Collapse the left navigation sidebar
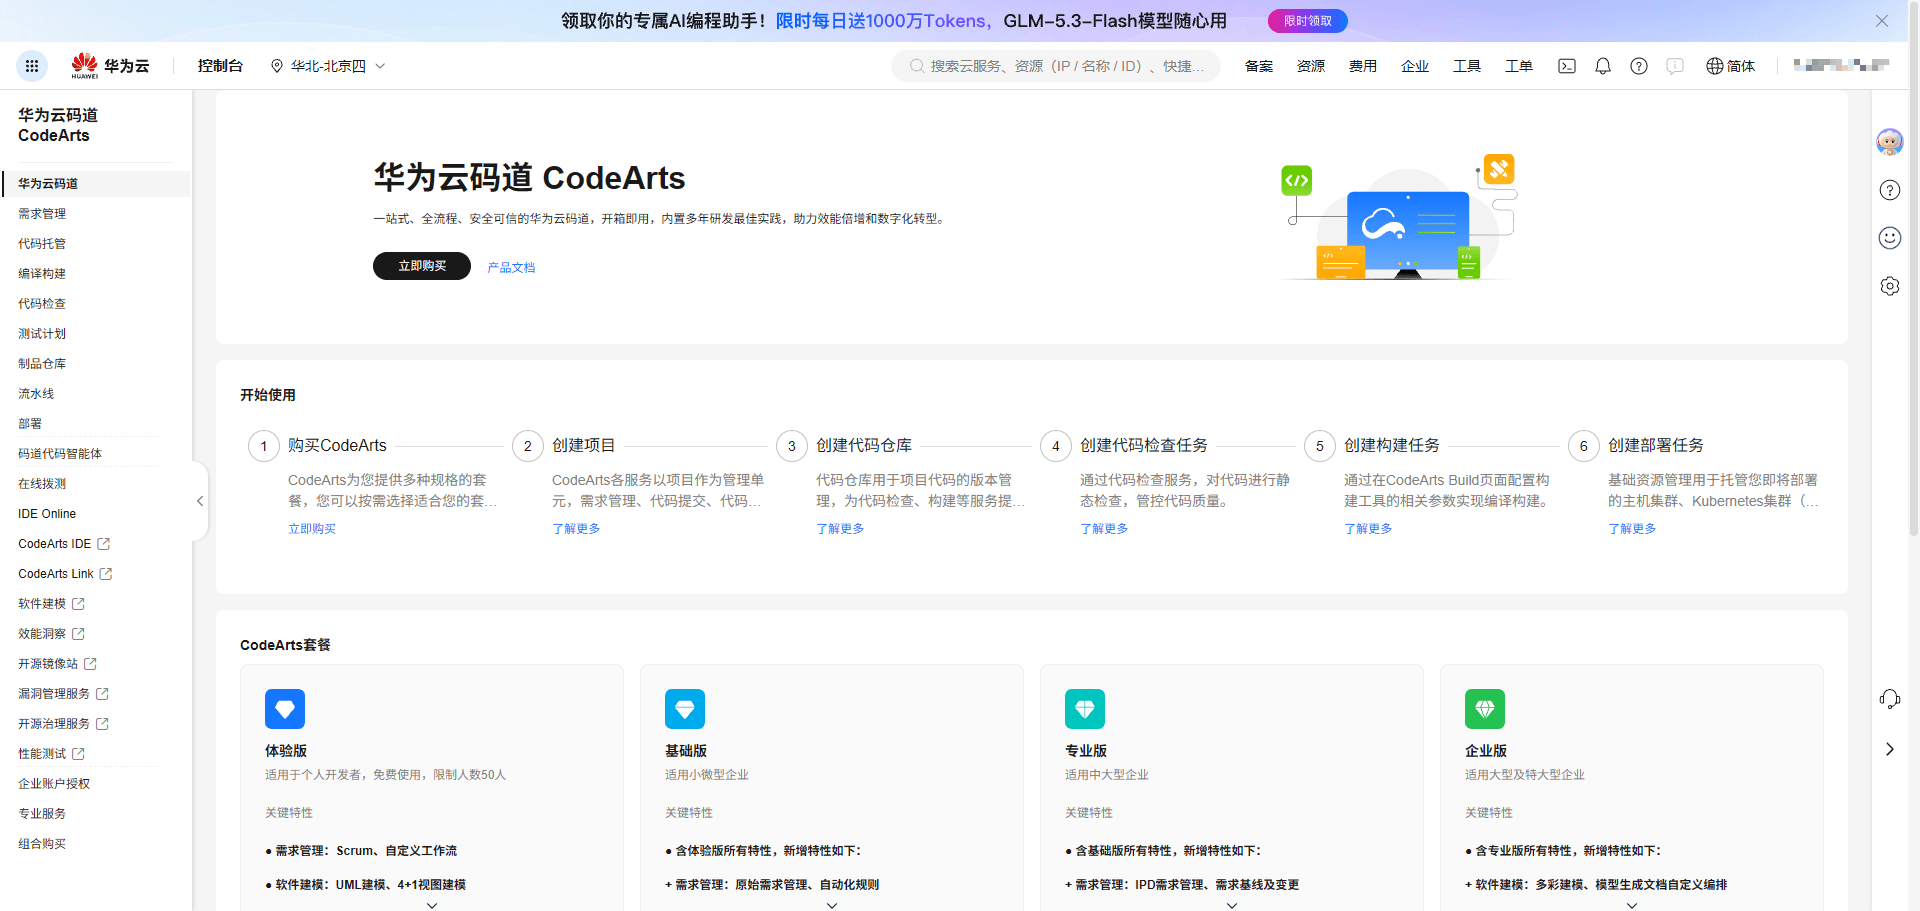 pos(200,501)
